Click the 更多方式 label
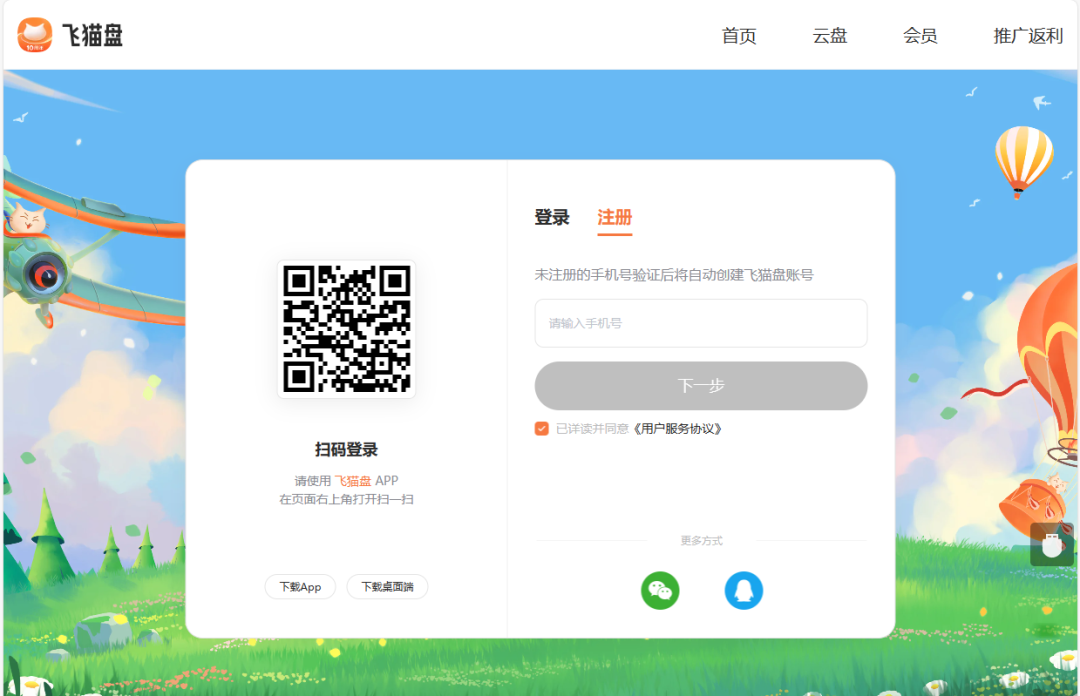 point(701,541)
